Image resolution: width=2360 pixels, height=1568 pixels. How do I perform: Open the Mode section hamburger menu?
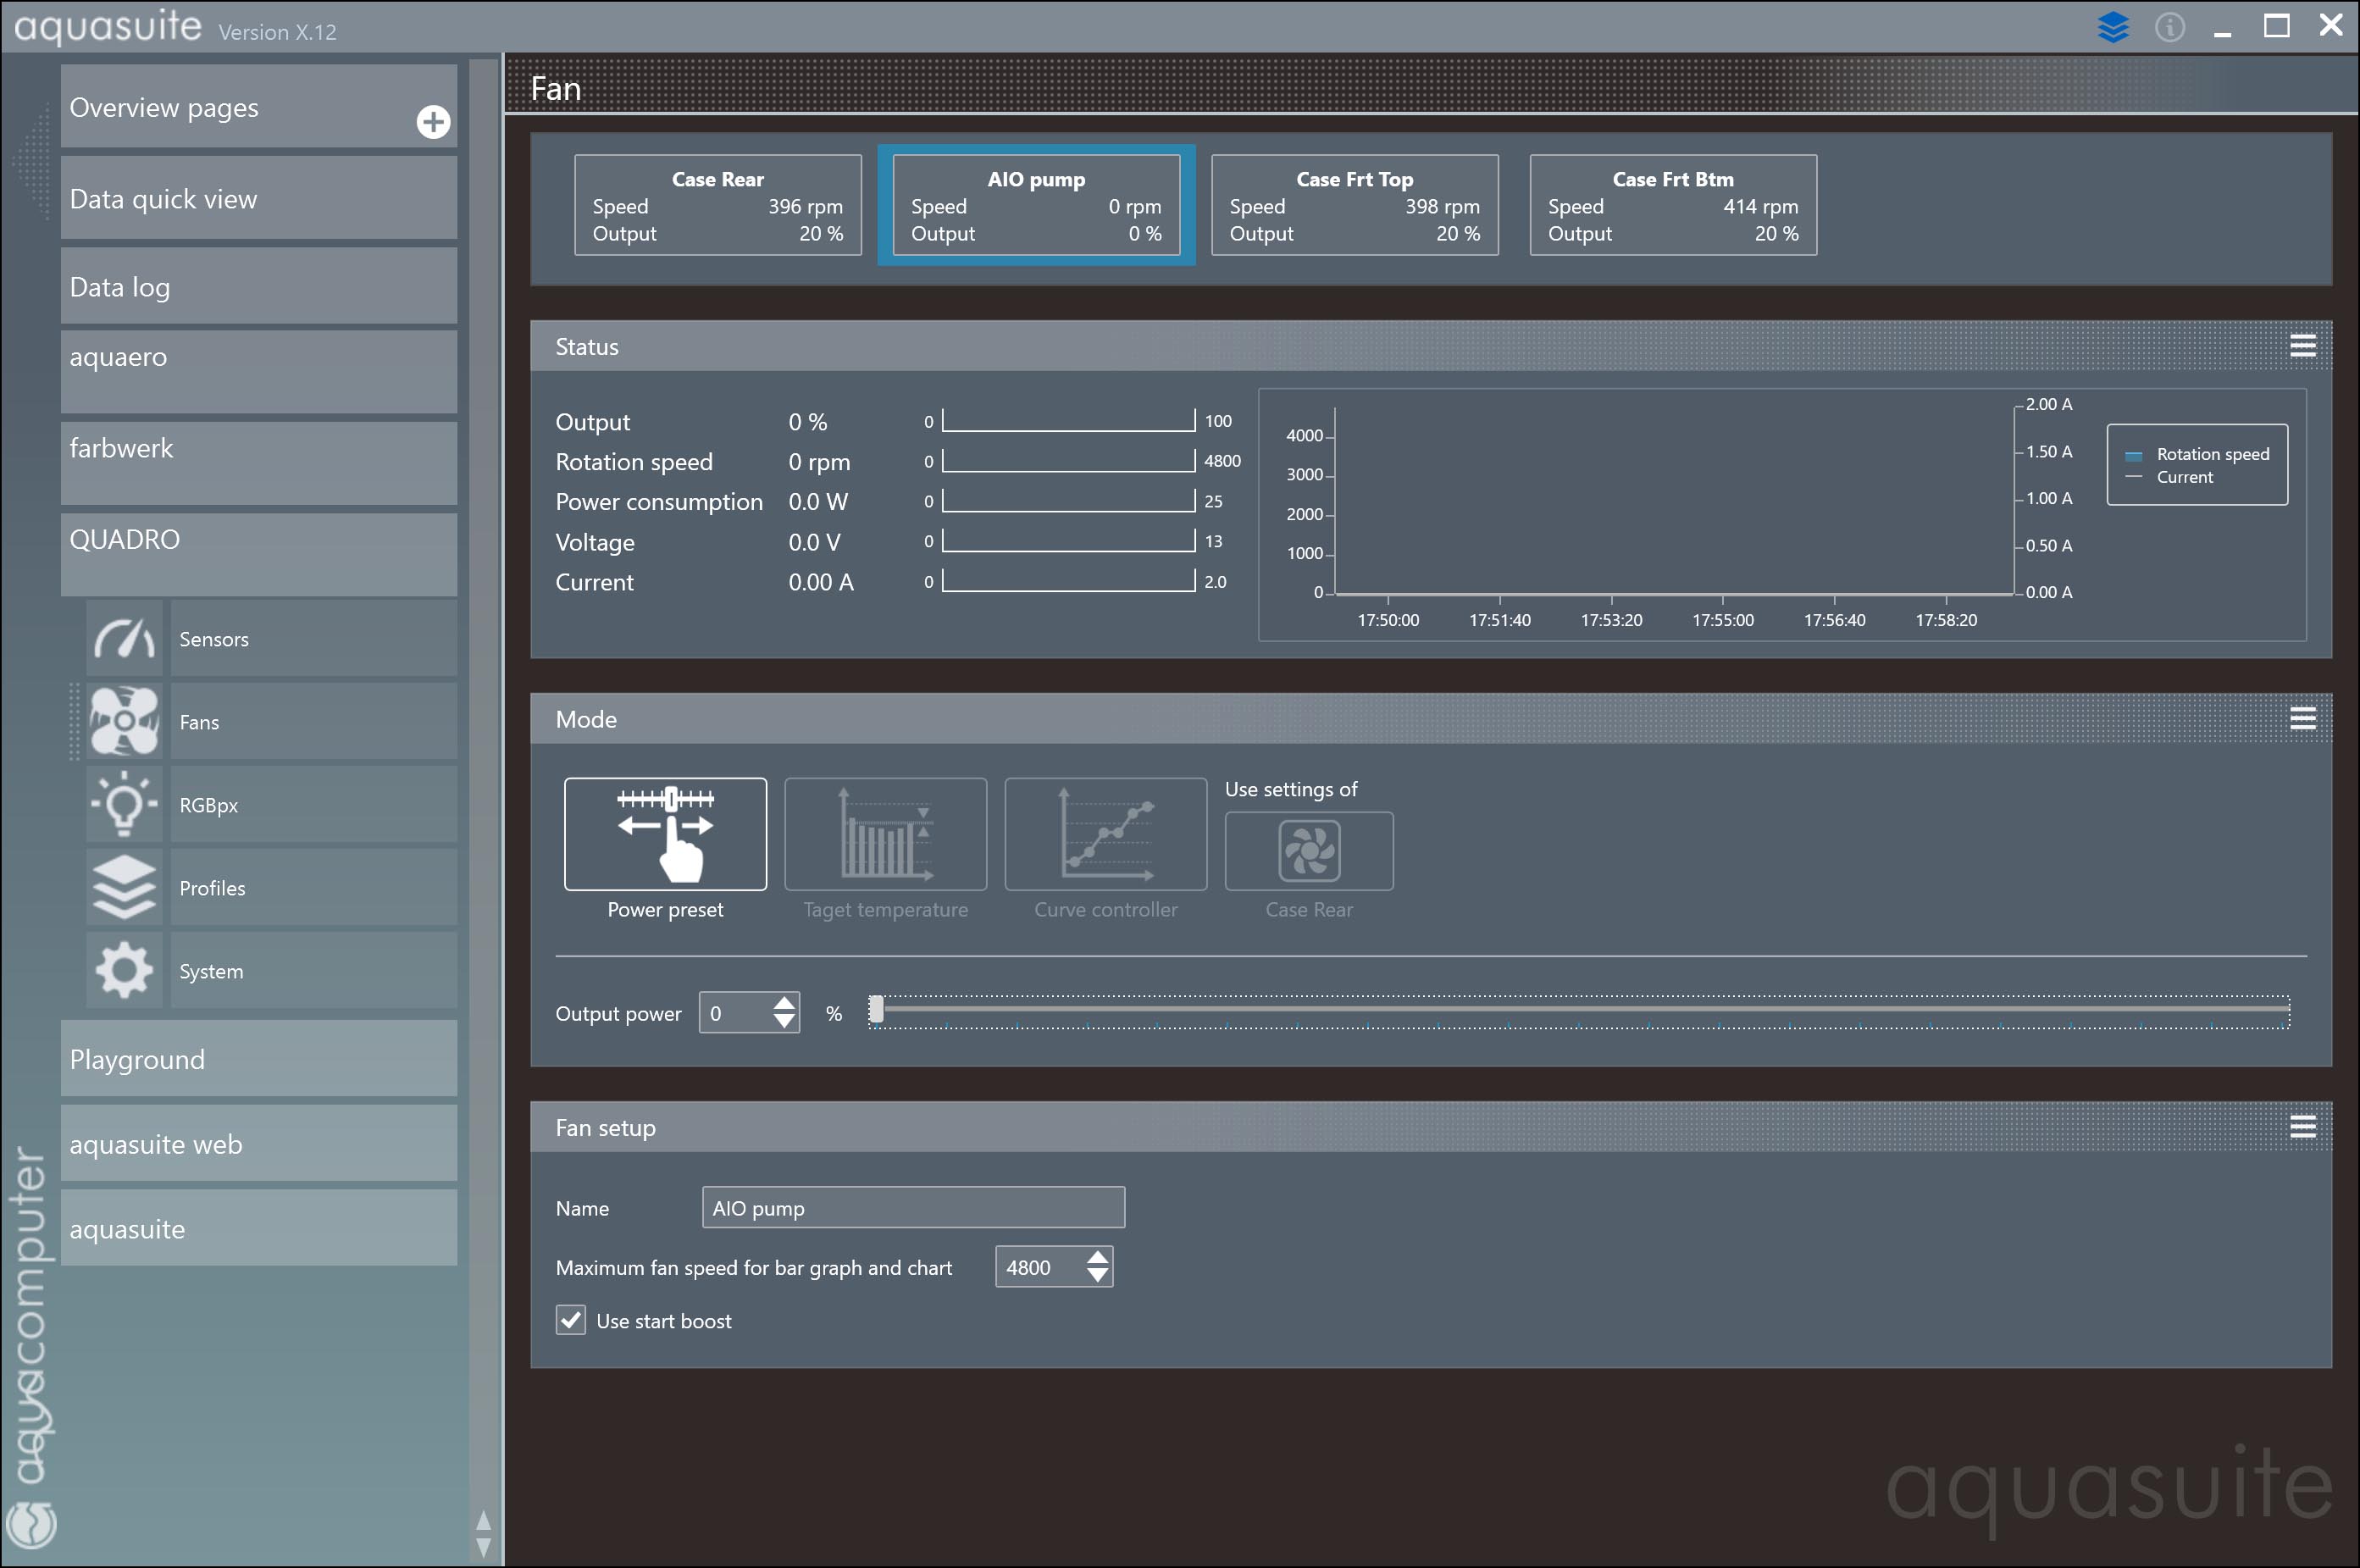[2302, 718]
